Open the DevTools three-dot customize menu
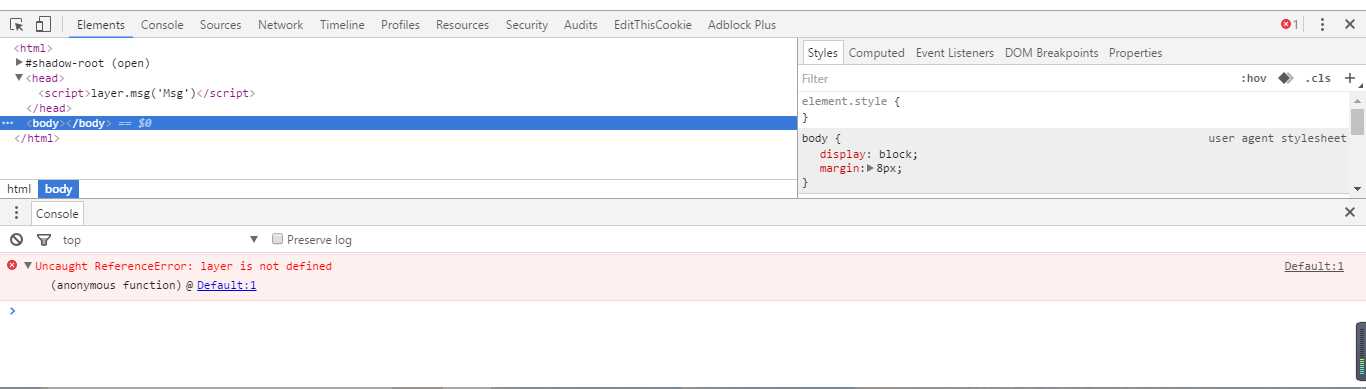Screen dimensions: 1366x389 click(x=1322, y=24)
